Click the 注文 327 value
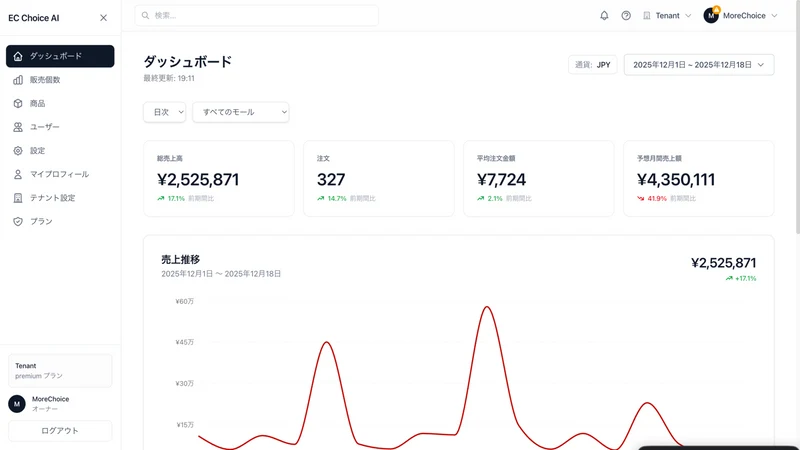Image resolution: width=800 pixels, height=450 pixels. pyautogui.click(x=331, y=180)
